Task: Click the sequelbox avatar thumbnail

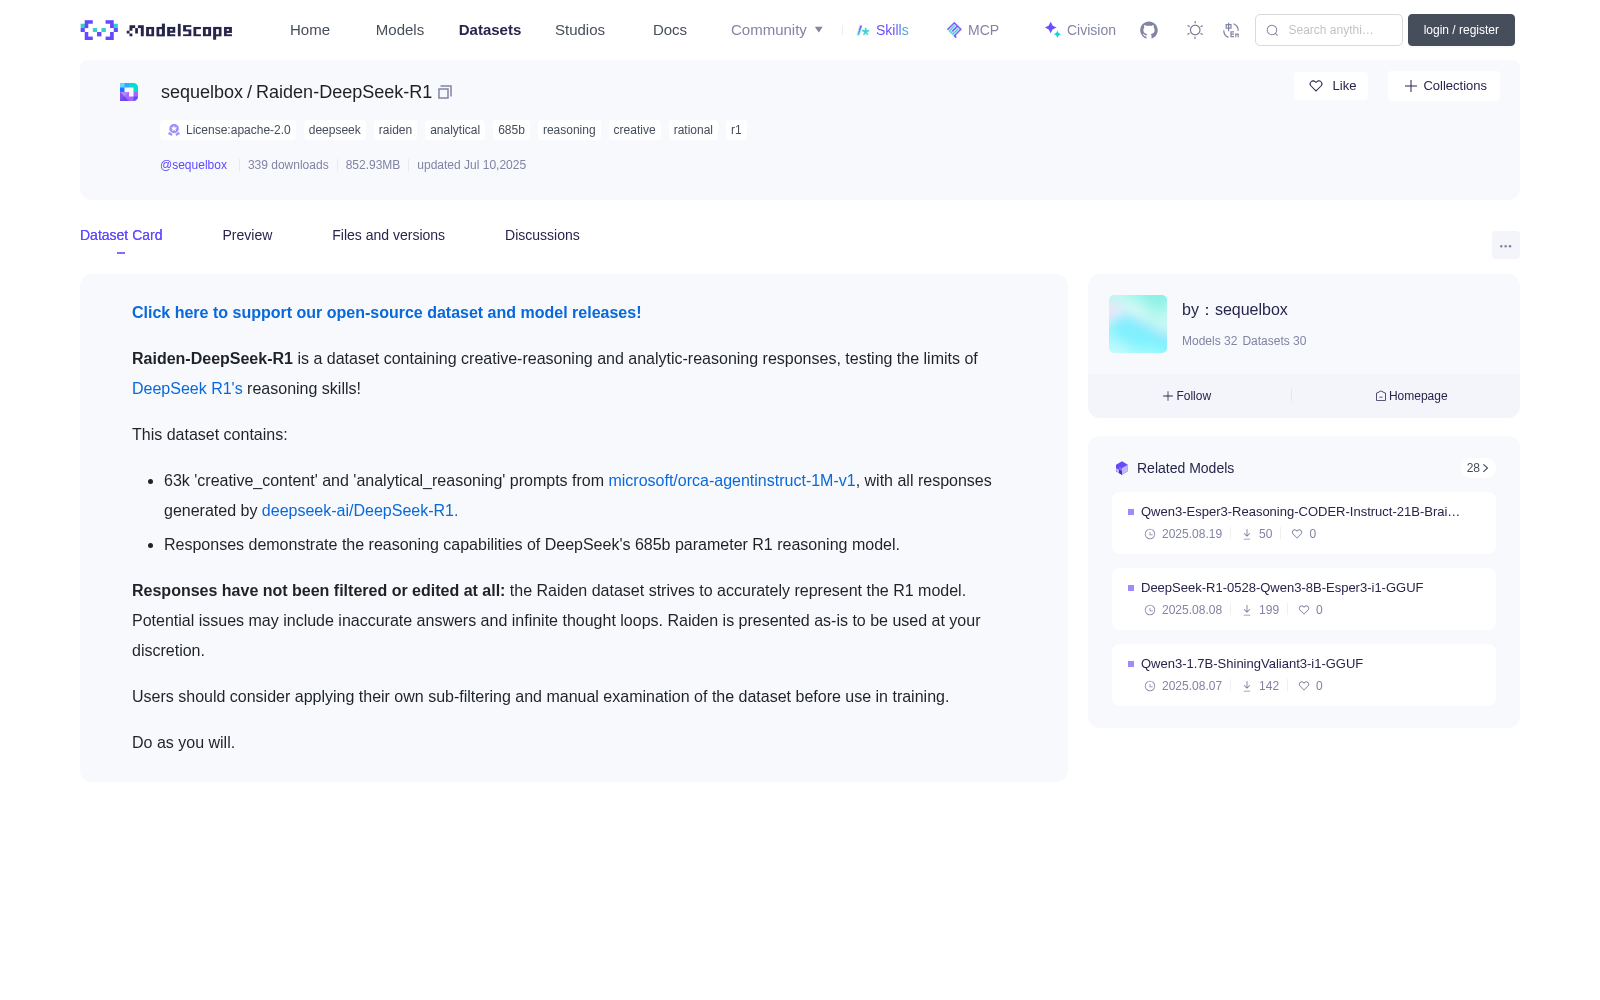Action: 1138,324
